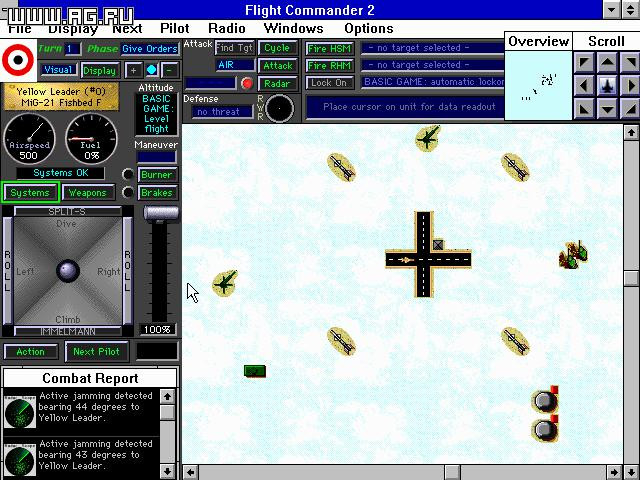
Task: Center map on aircraft icon in Scroll panel
Action: click(x=607, y=86)
